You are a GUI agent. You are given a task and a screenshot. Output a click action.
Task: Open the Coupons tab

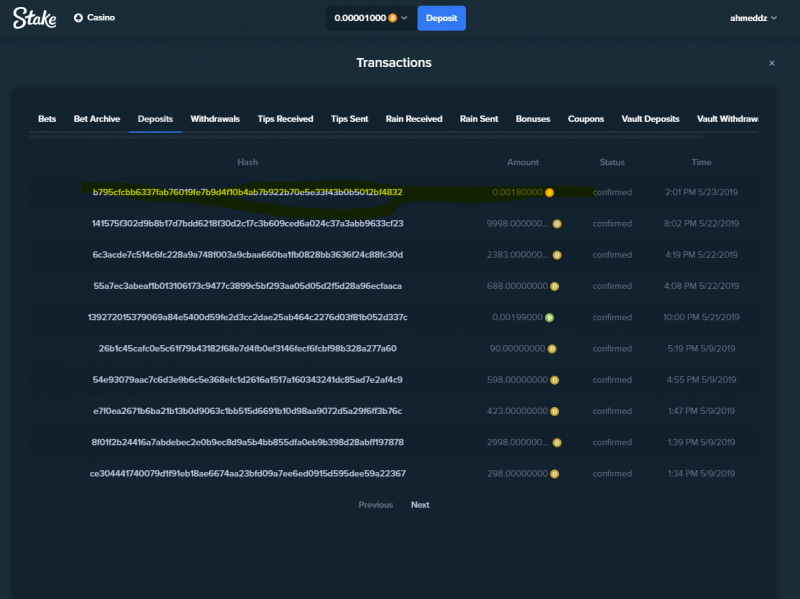point(586,119)
